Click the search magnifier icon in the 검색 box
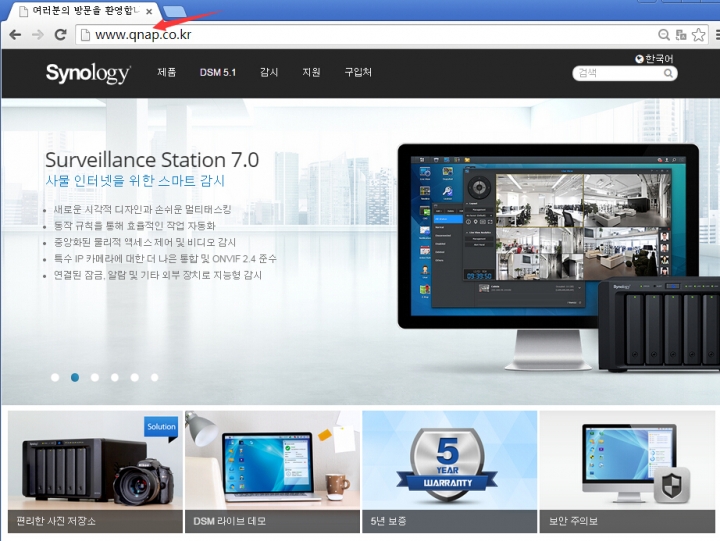The height and width of the screenshot is (541, 720). click(x=669, y=73)
